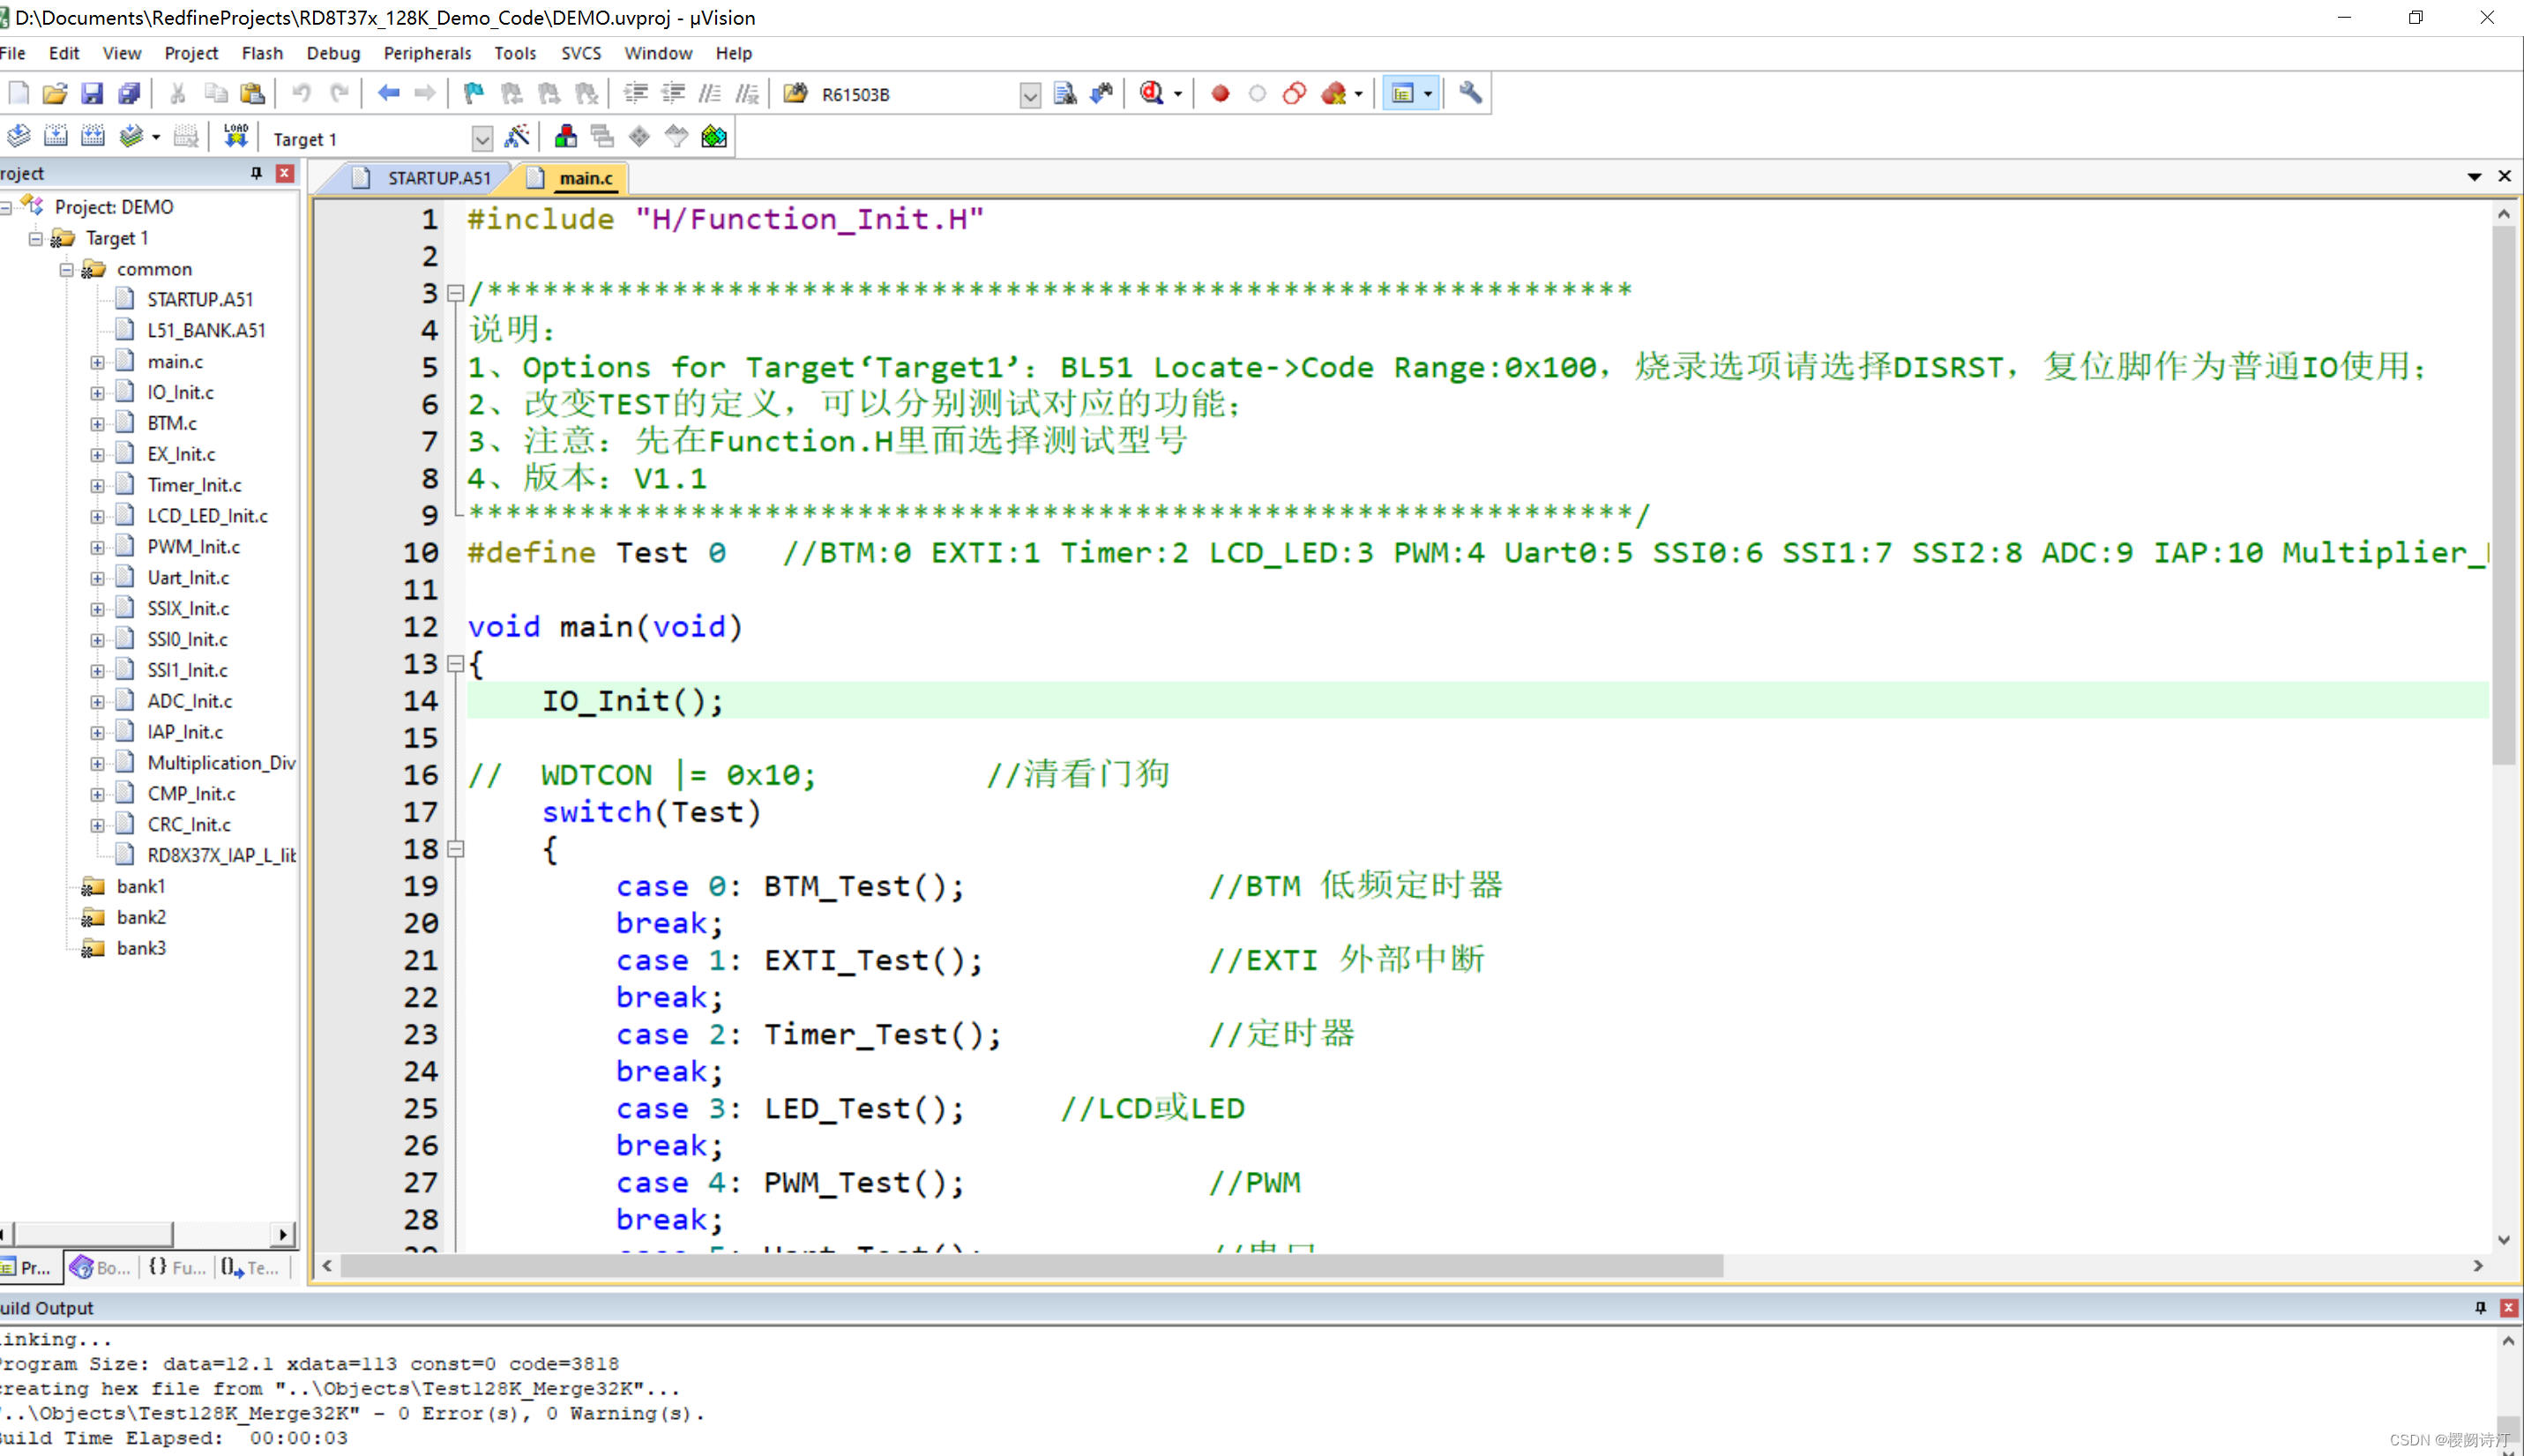Open the Target 1 selection dropdown
The width and height of the screenshot is (2524, 1456).
click(x=482, y=139)
